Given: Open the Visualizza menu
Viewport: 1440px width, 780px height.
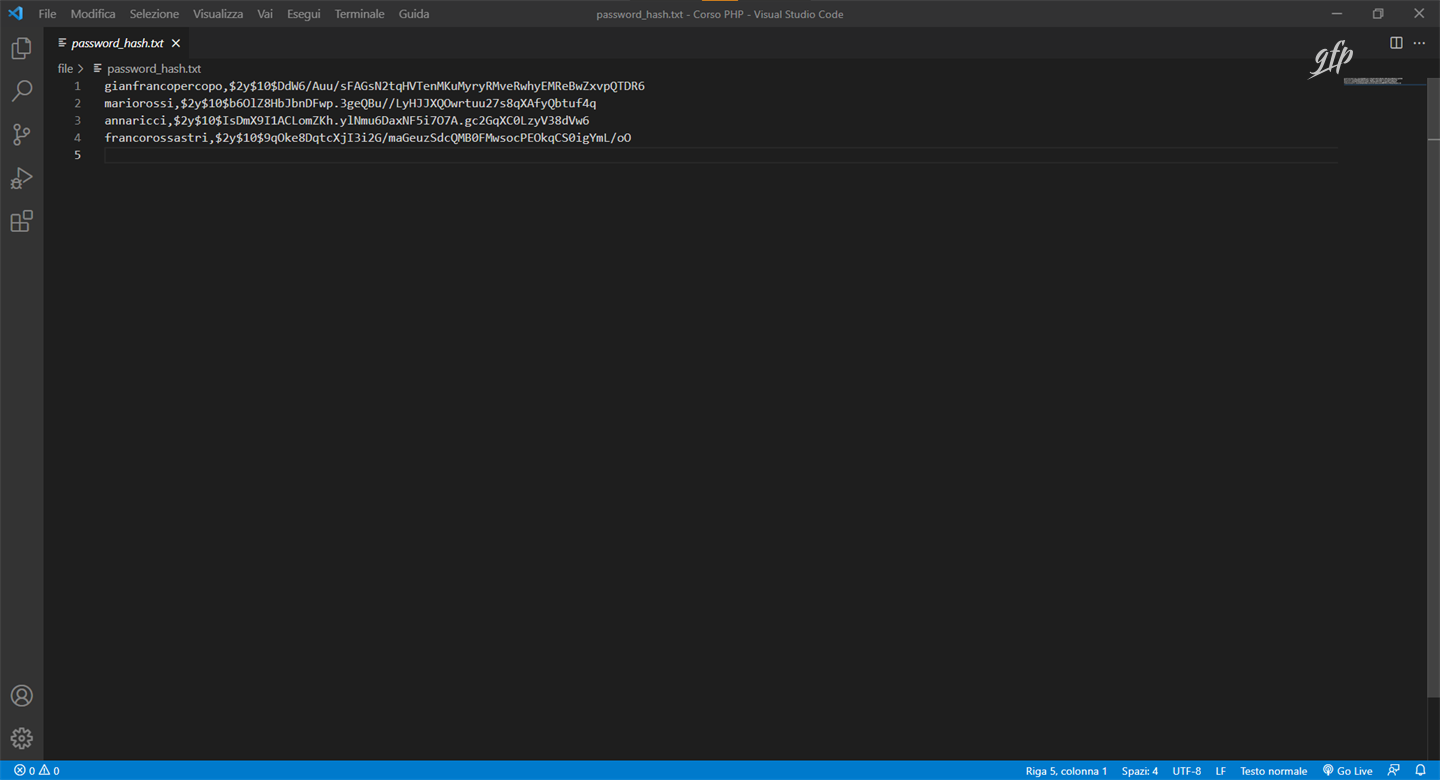Looking at the screenshot, I should [x=218, y=14].
